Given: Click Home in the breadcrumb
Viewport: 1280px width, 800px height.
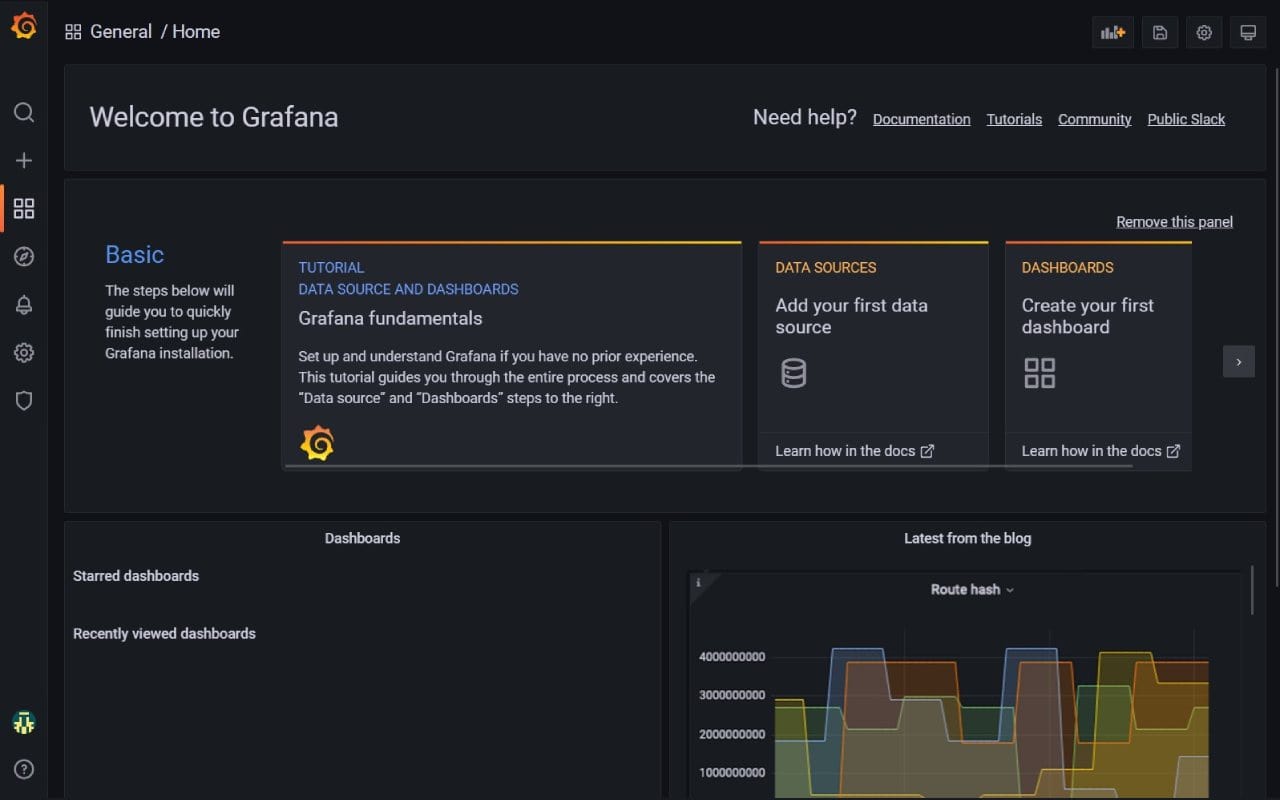Looking at the screenshot, I should tap(195, 31).
